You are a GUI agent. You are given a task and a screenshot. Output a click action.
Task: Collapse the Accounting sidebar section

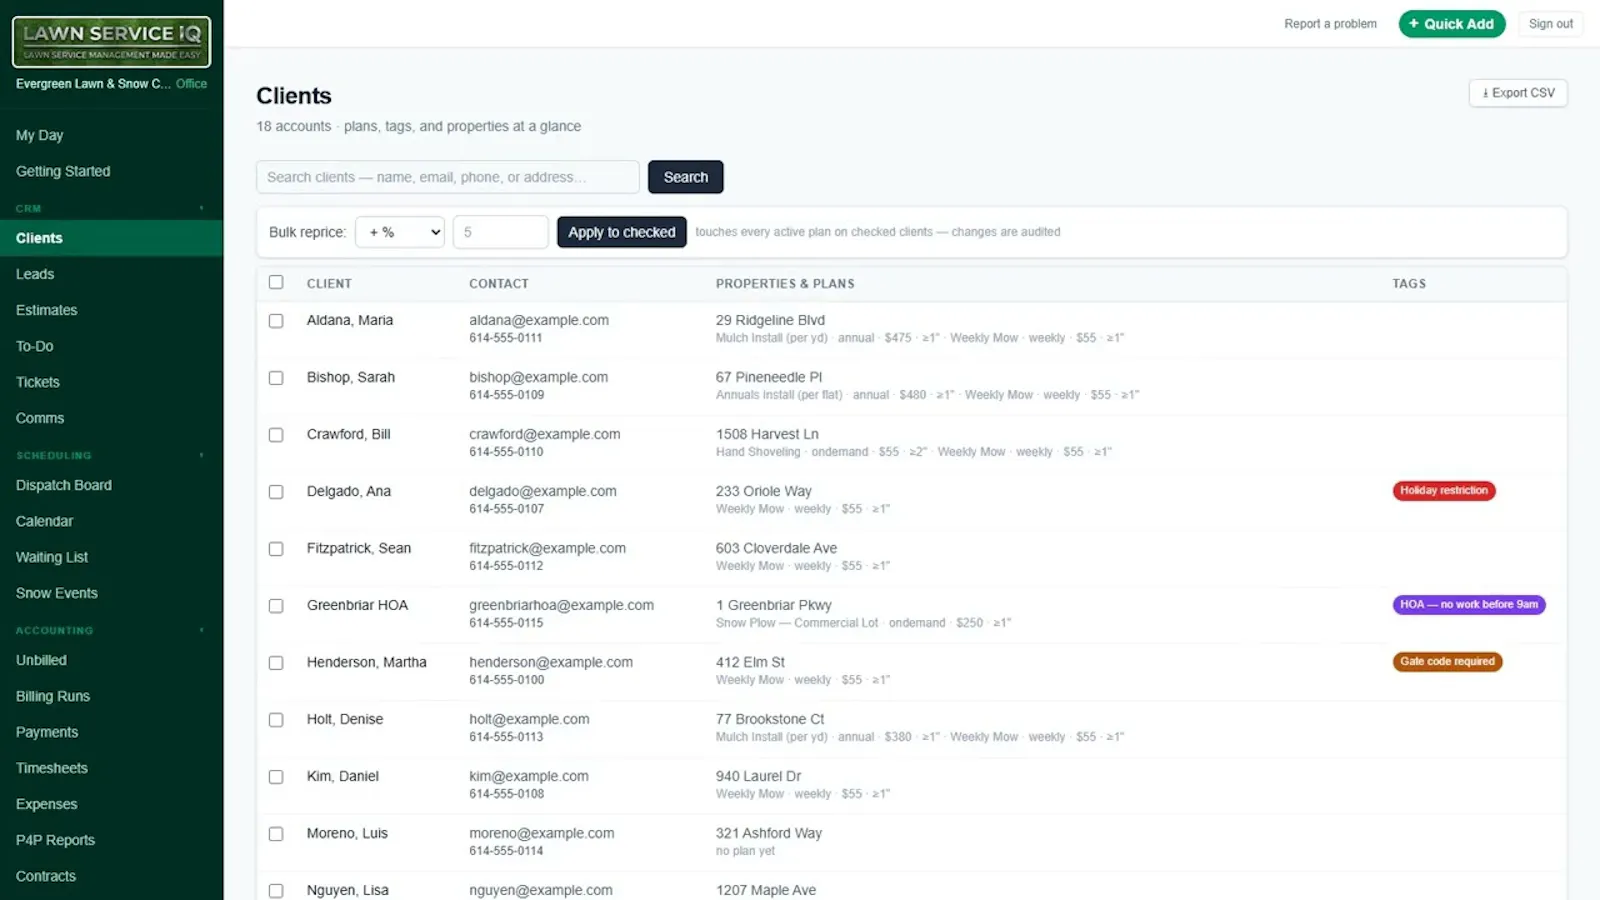[x=201, y=630]
